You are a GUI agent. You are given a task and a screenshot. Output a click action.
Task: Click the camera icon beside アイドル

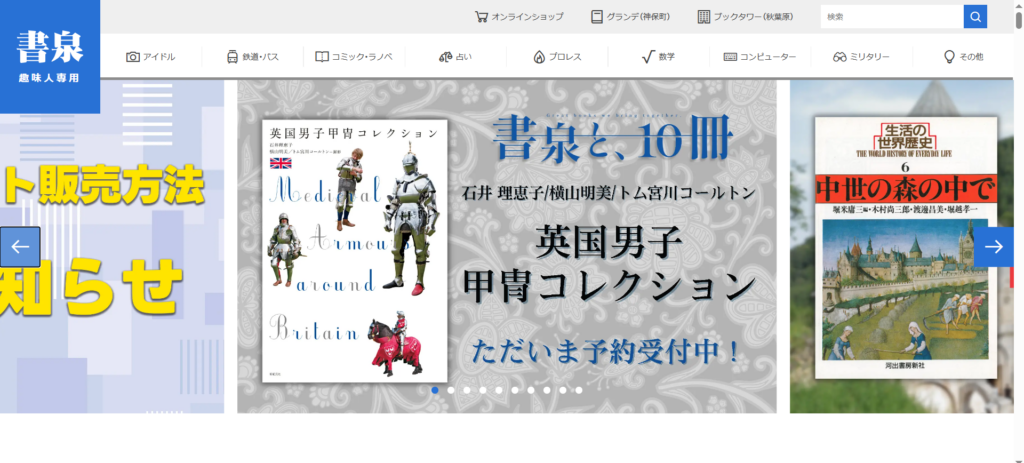tap(133, 57)
